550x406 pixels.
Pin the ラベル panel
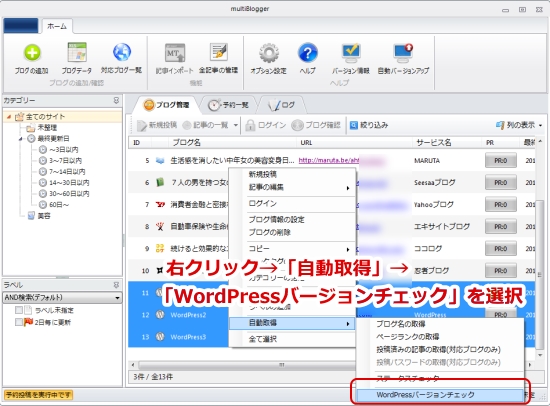(x=116, y=285)
